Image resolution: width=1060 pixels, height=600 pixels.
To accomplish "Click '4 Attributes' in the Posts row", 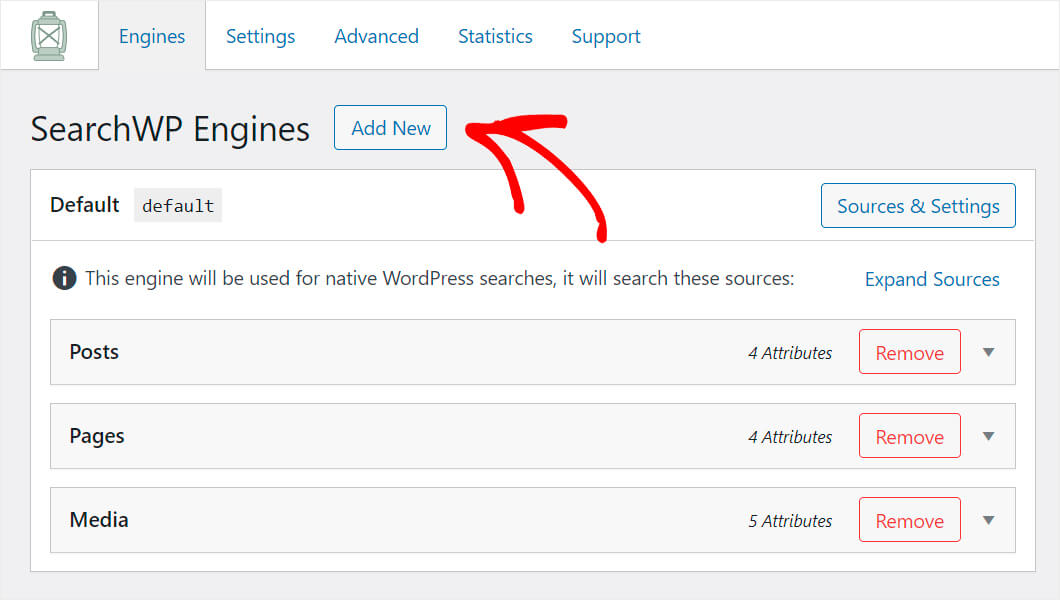I will (x=790, y=353).
